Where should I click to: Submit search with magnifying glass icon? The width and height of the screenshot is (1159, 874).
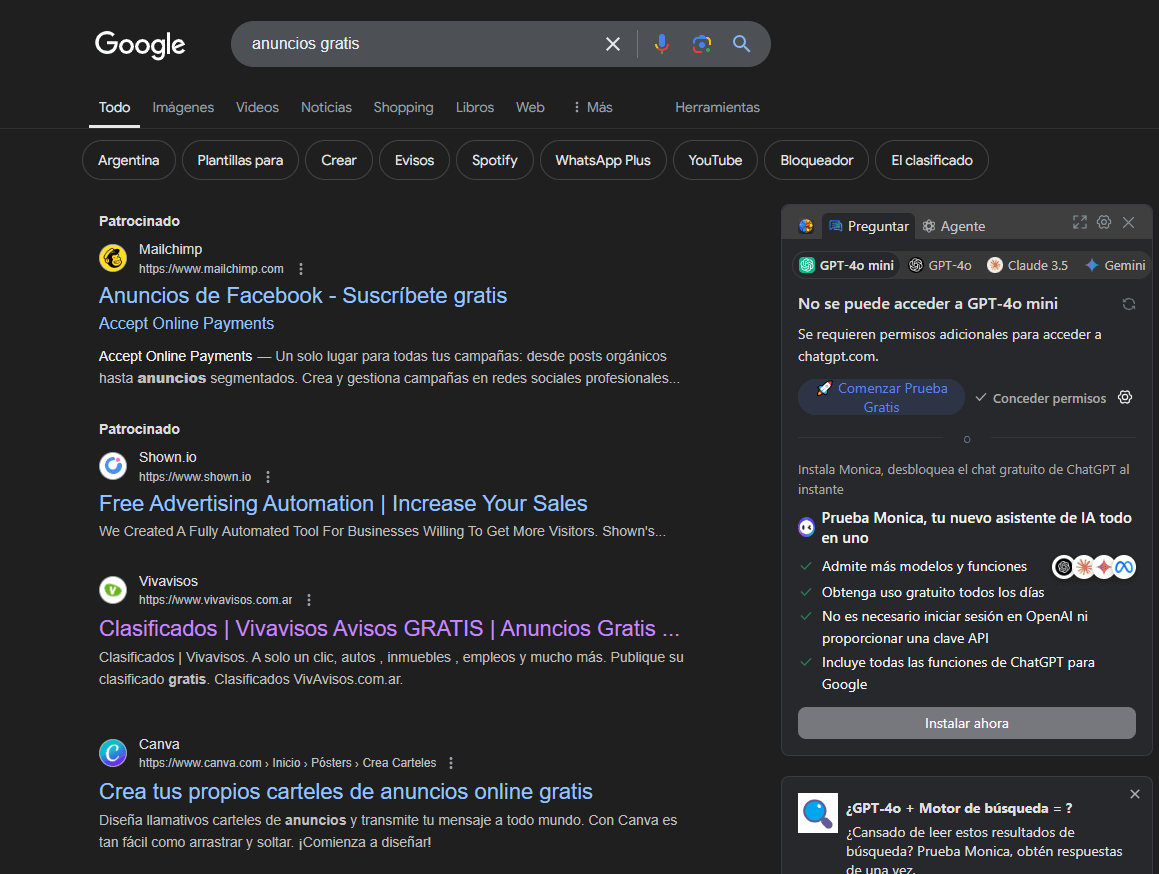(741, 44)
